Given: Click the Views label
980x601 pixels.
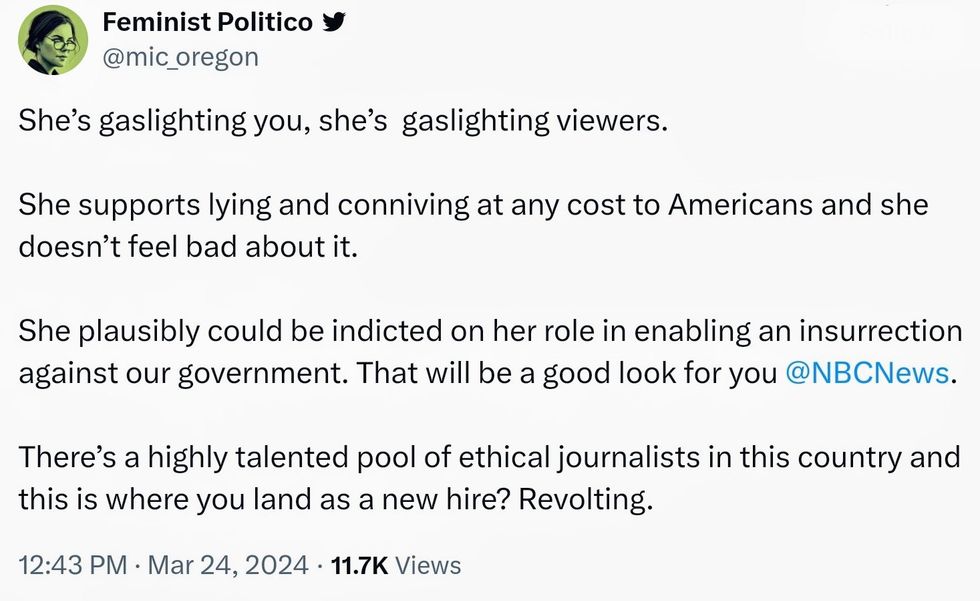Looking at the screenshot, I should pos(429,565).
